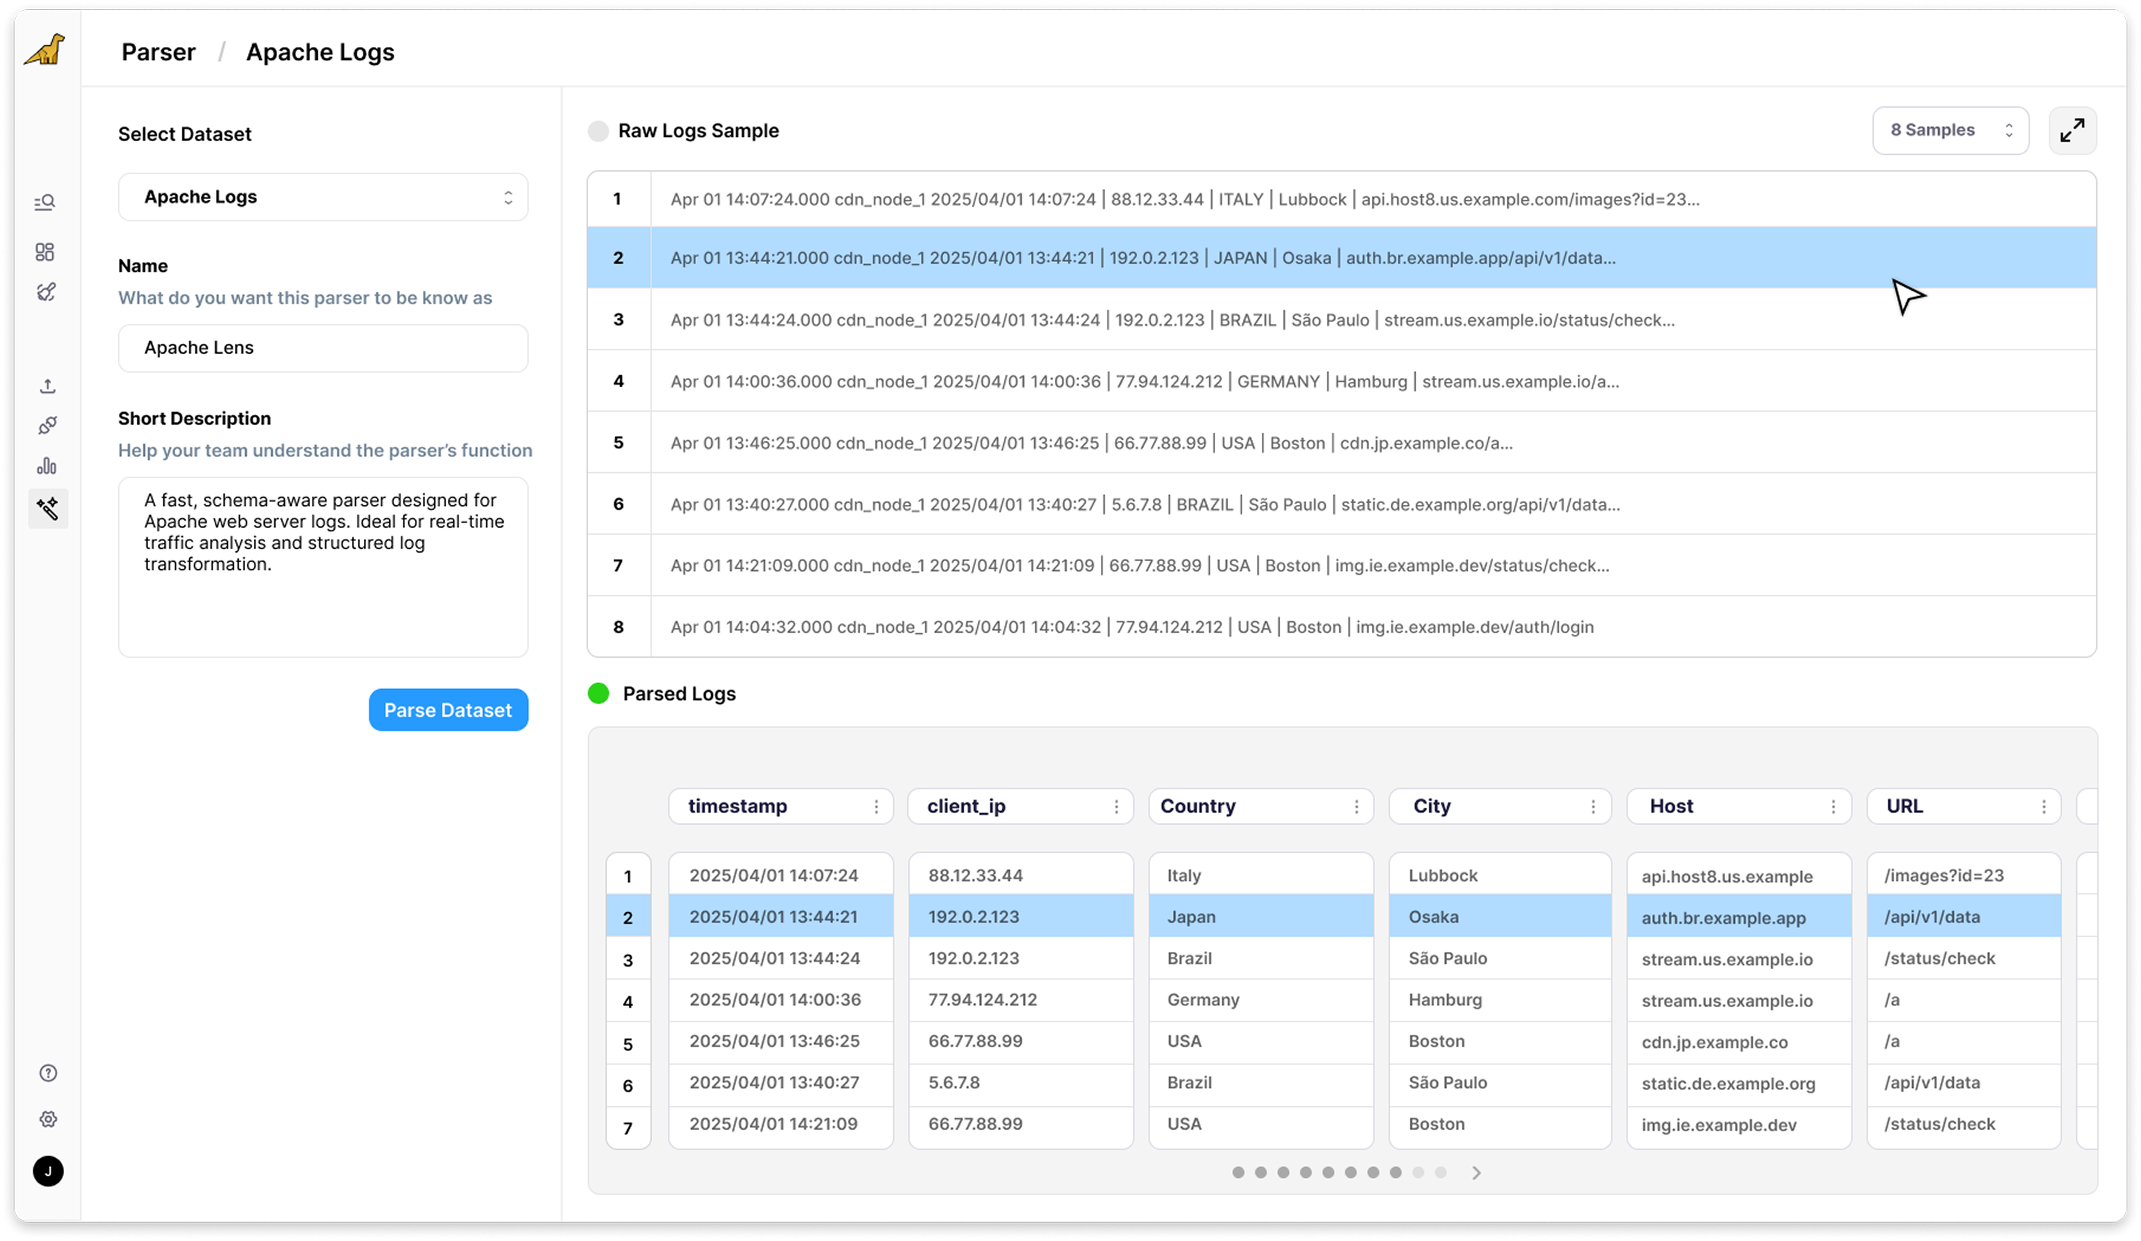2141x1241 pixels.
Task: Click parsed Country cell Germany
Action: [1260, 999]
